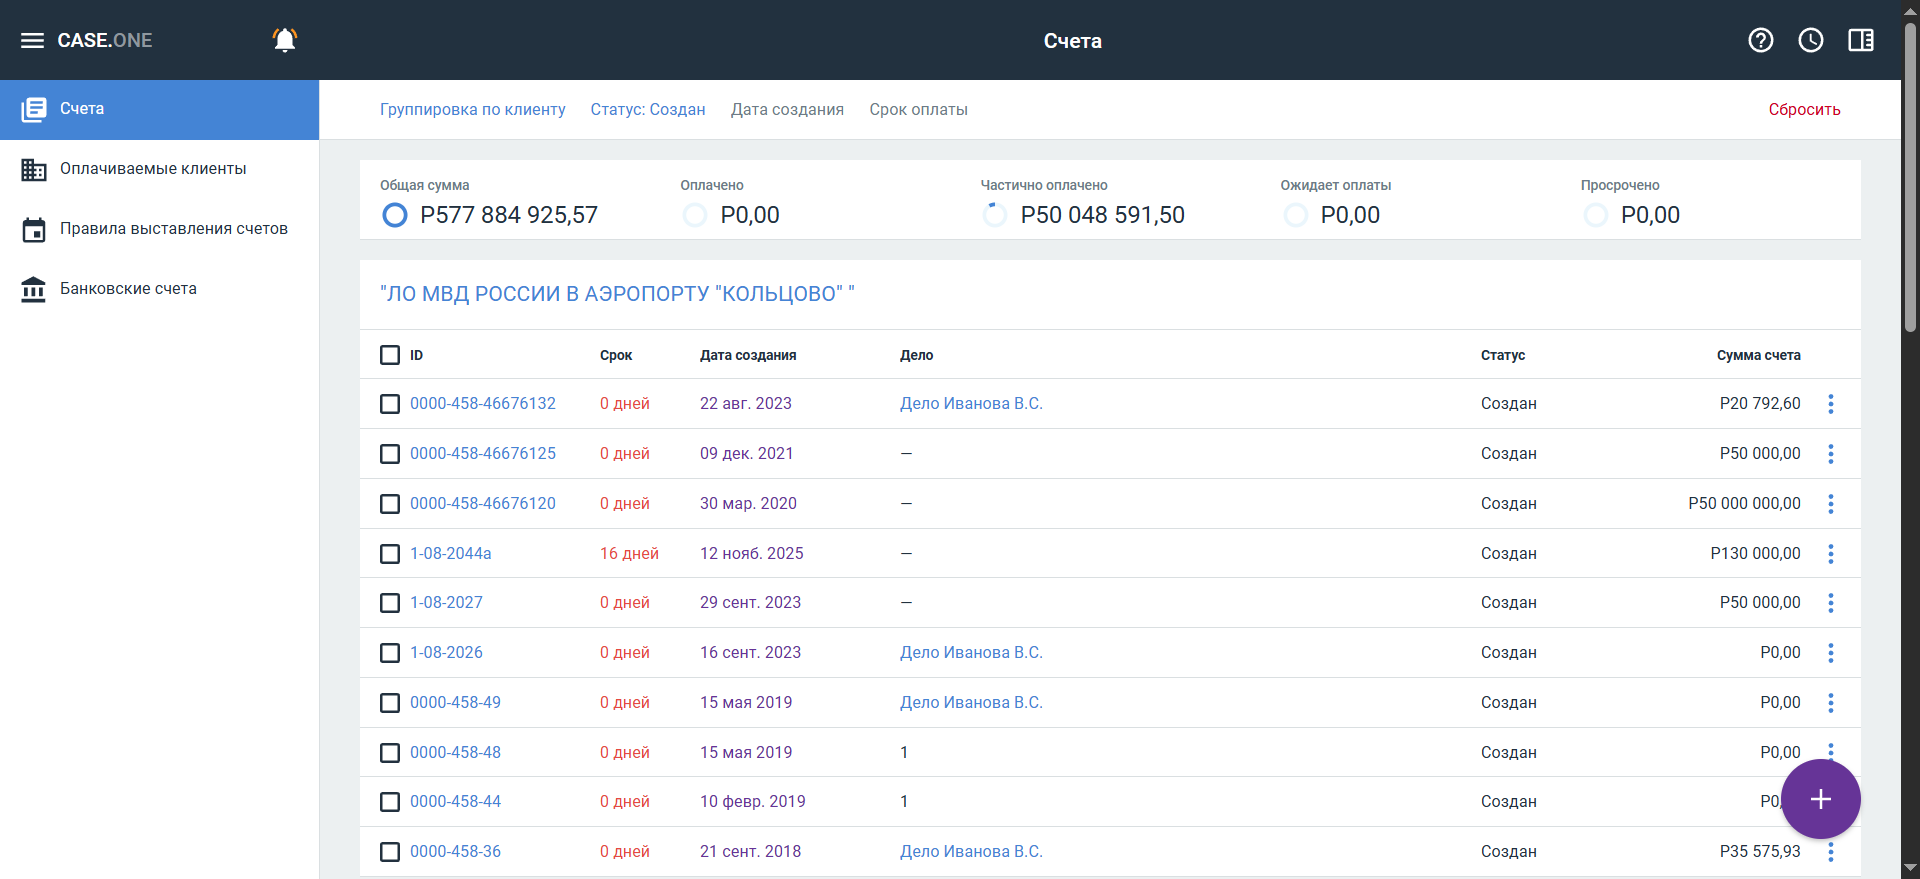
Task: Open three-dot menu for invoice 1-08-2044a
Action: [x=1830, y=554]
